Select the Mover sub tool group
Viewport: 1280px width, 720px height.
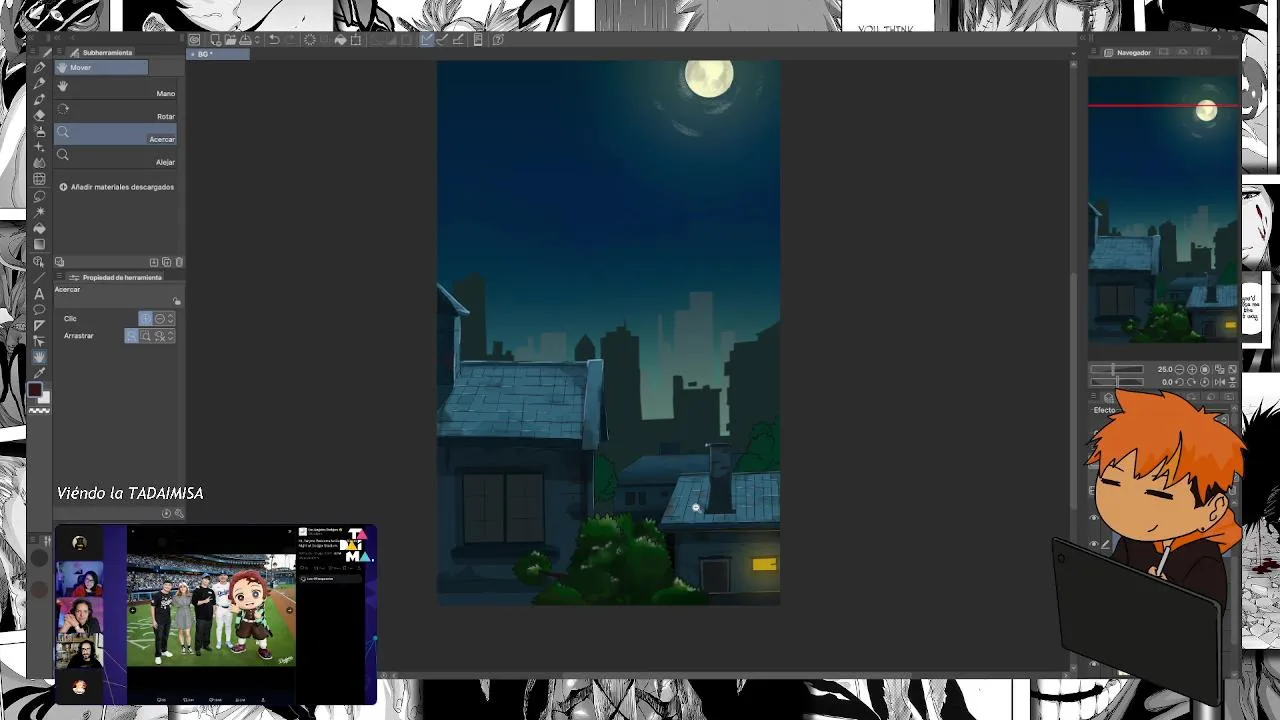102,67
